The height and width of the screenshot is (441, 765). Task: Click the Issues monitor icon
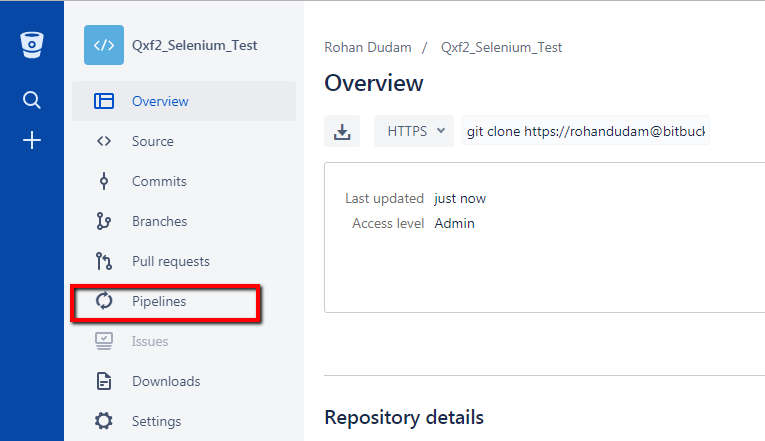tap(104, 341)
